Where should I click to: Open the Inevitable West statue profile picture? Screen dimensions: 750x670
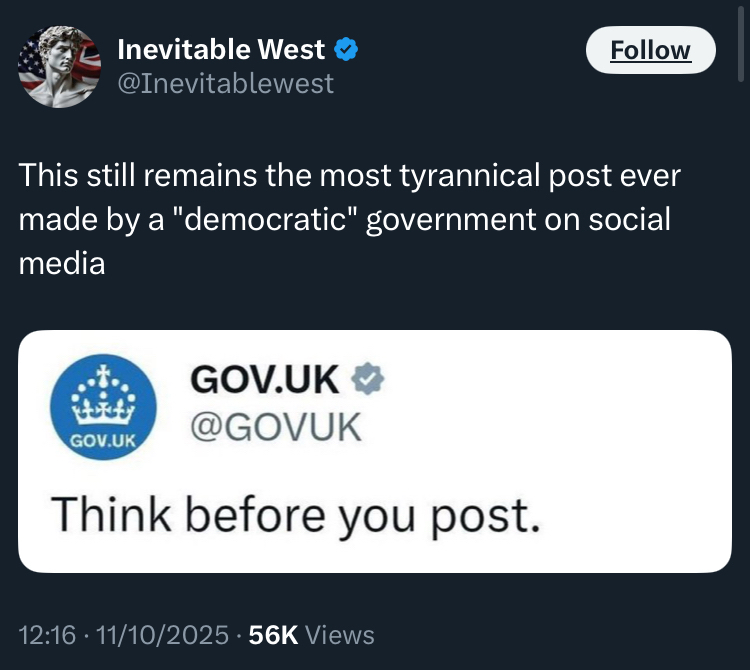coord(60,65)
